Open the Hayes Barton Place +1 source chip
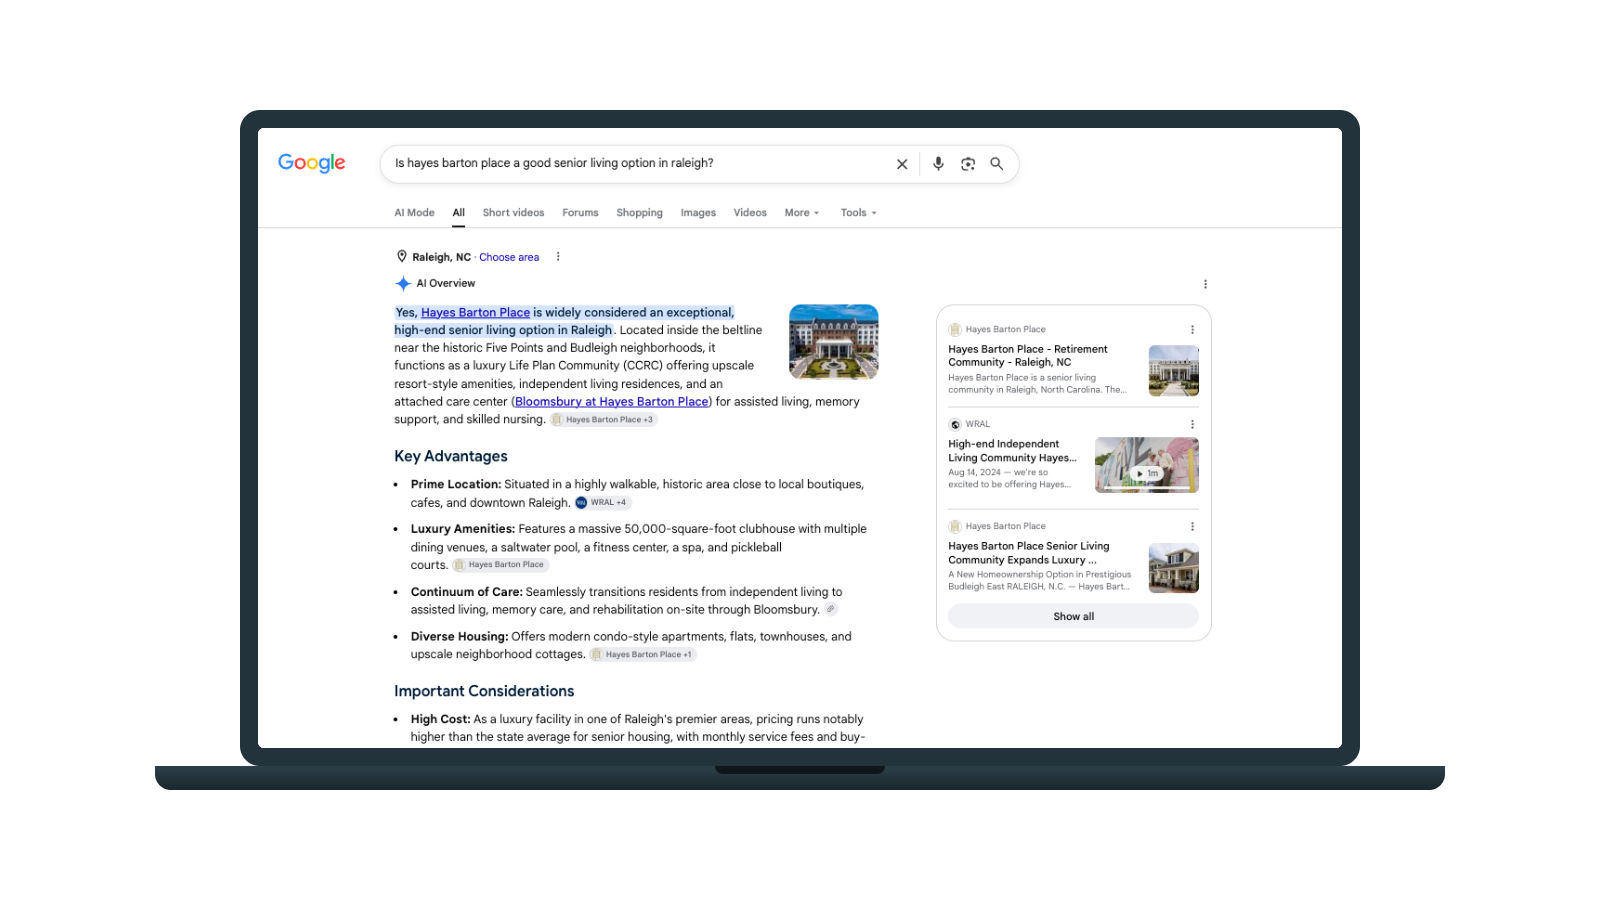 643,655
